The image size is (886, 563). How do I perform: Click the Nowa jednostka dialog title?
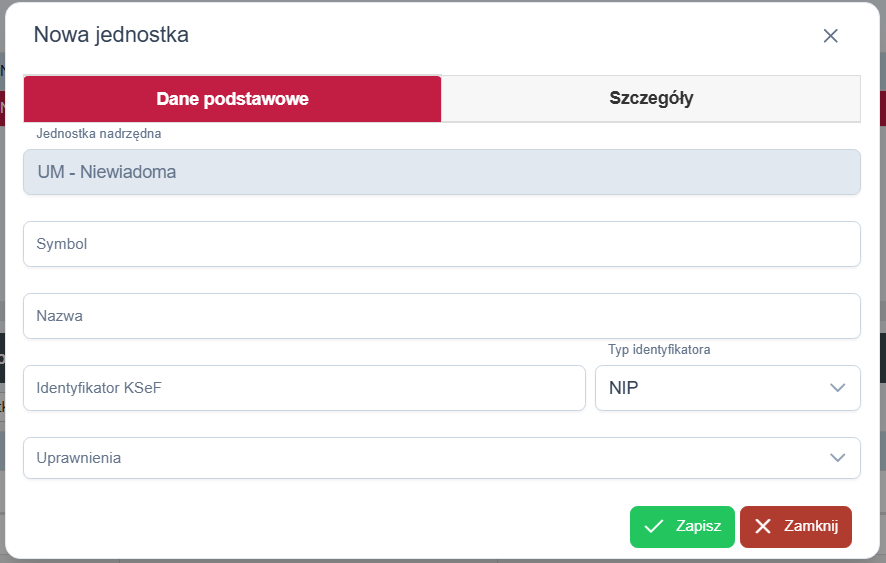(111, 35)
